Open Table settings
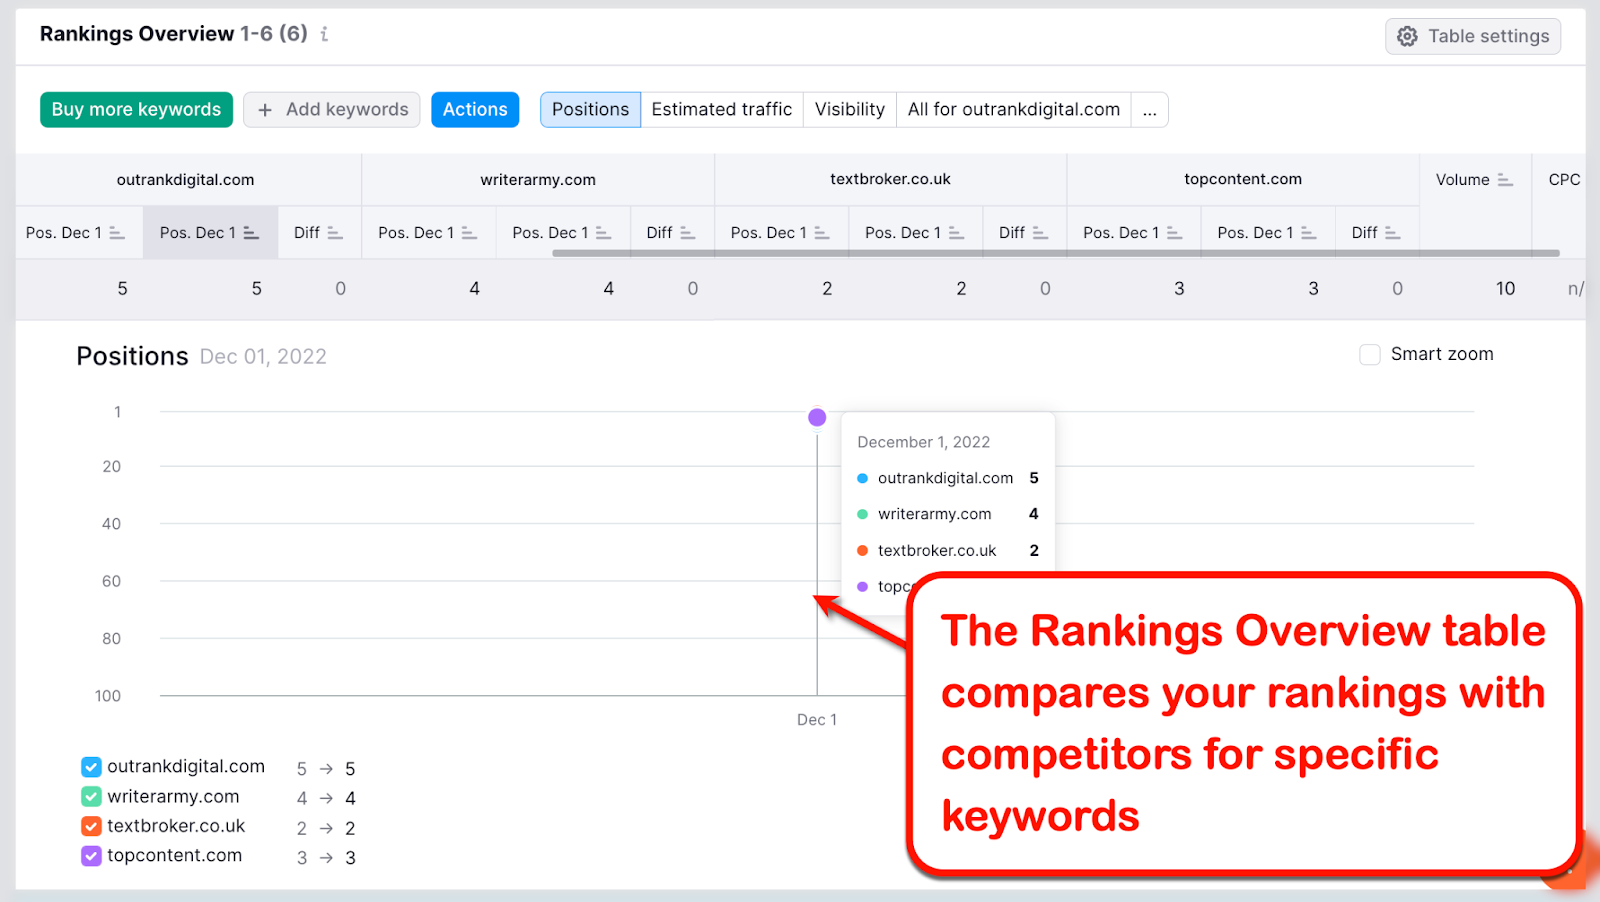 (1473, 36)
